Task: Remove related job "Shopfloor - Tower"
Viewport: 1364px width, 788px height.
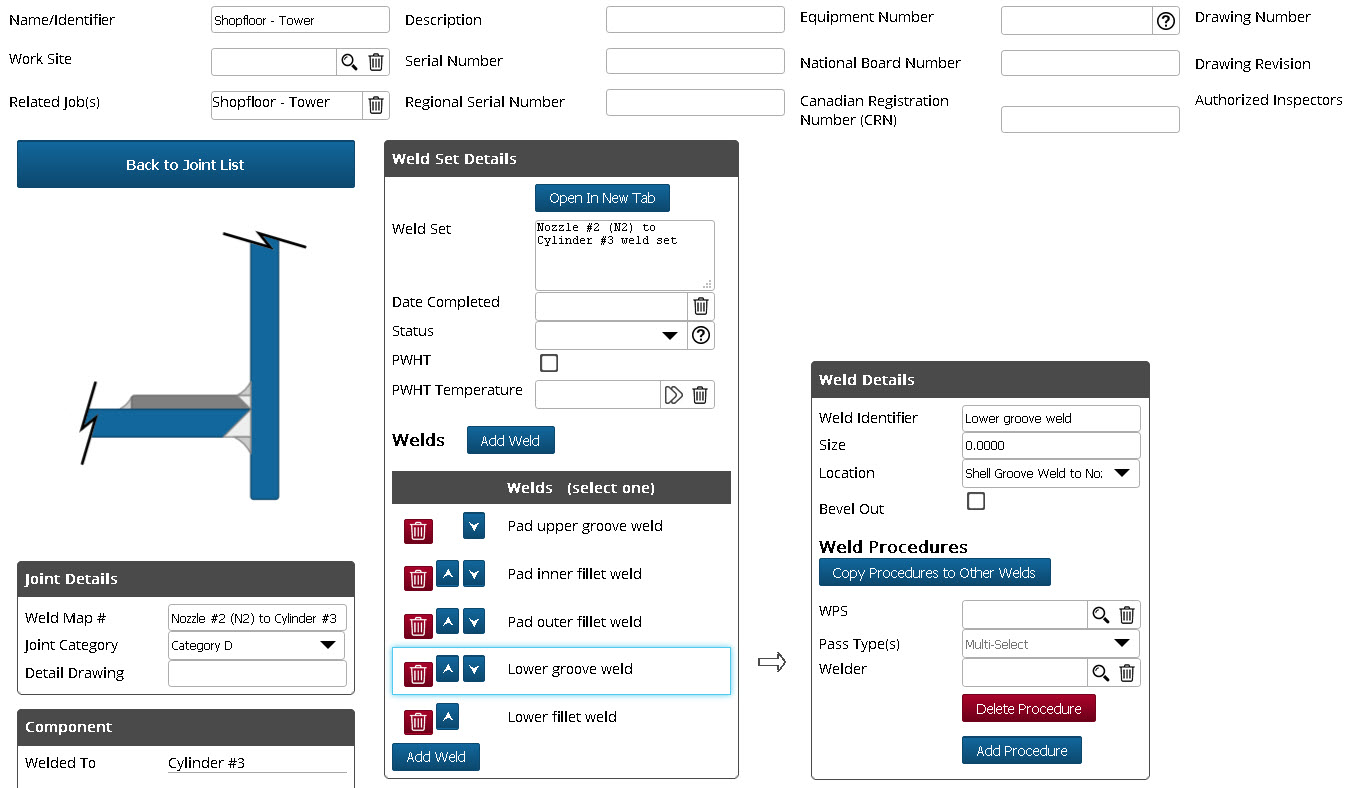Action: (376, 104)
